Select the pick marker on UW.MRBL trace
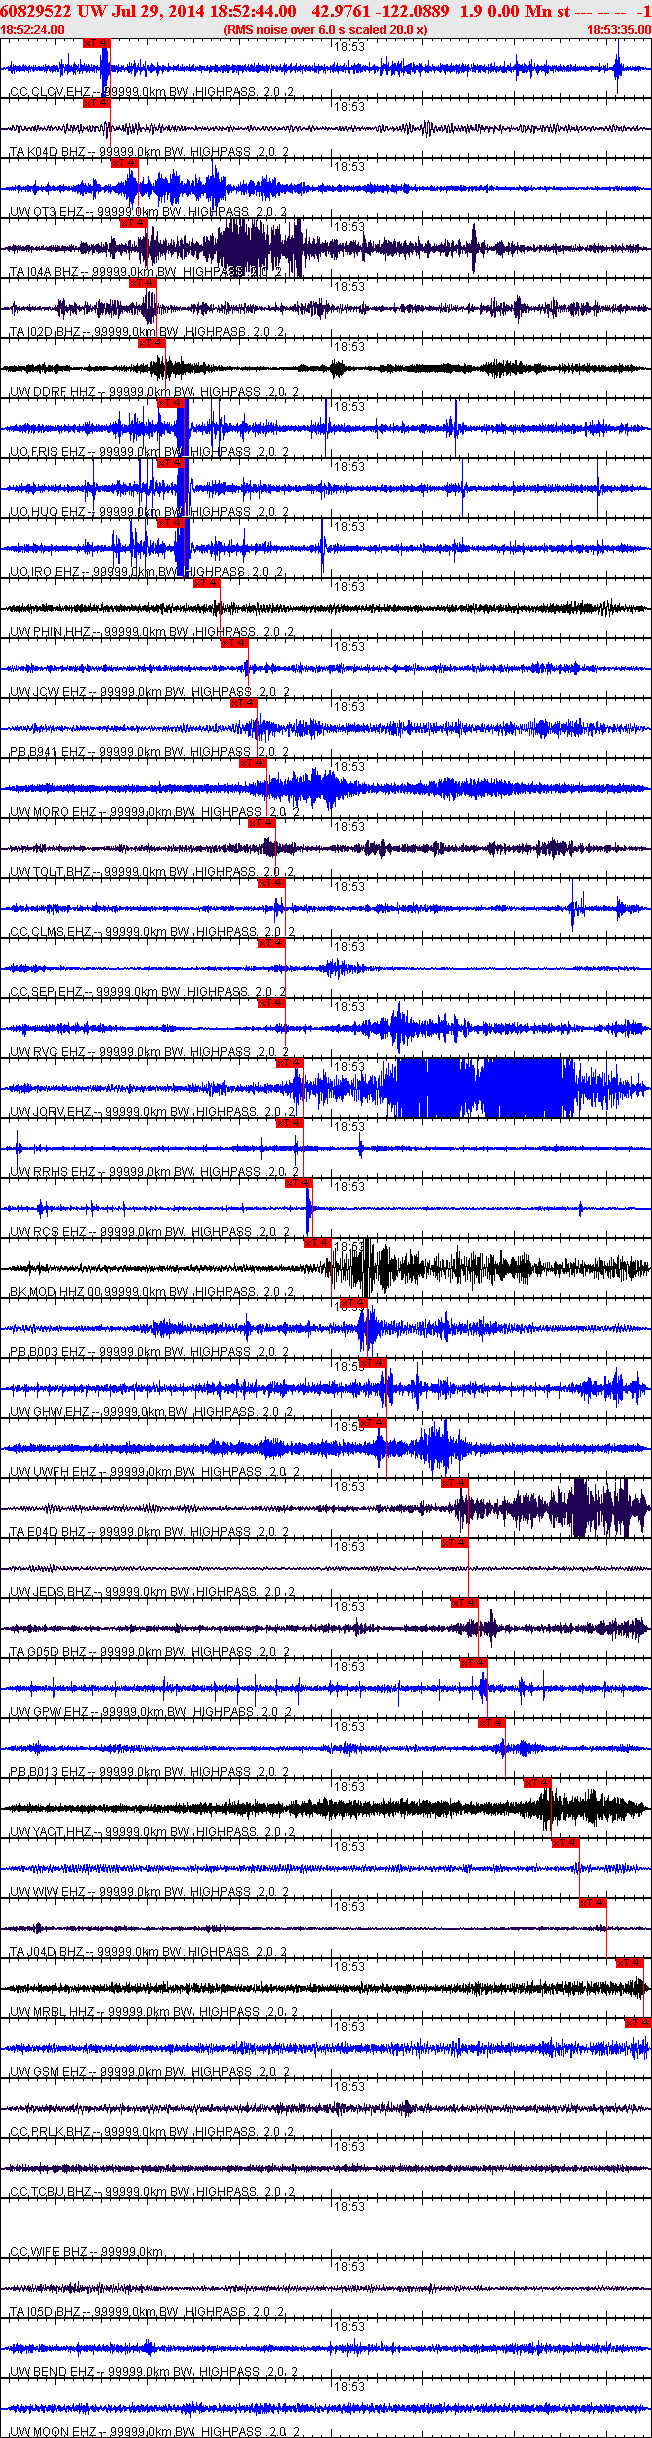 pos(630,1963)
